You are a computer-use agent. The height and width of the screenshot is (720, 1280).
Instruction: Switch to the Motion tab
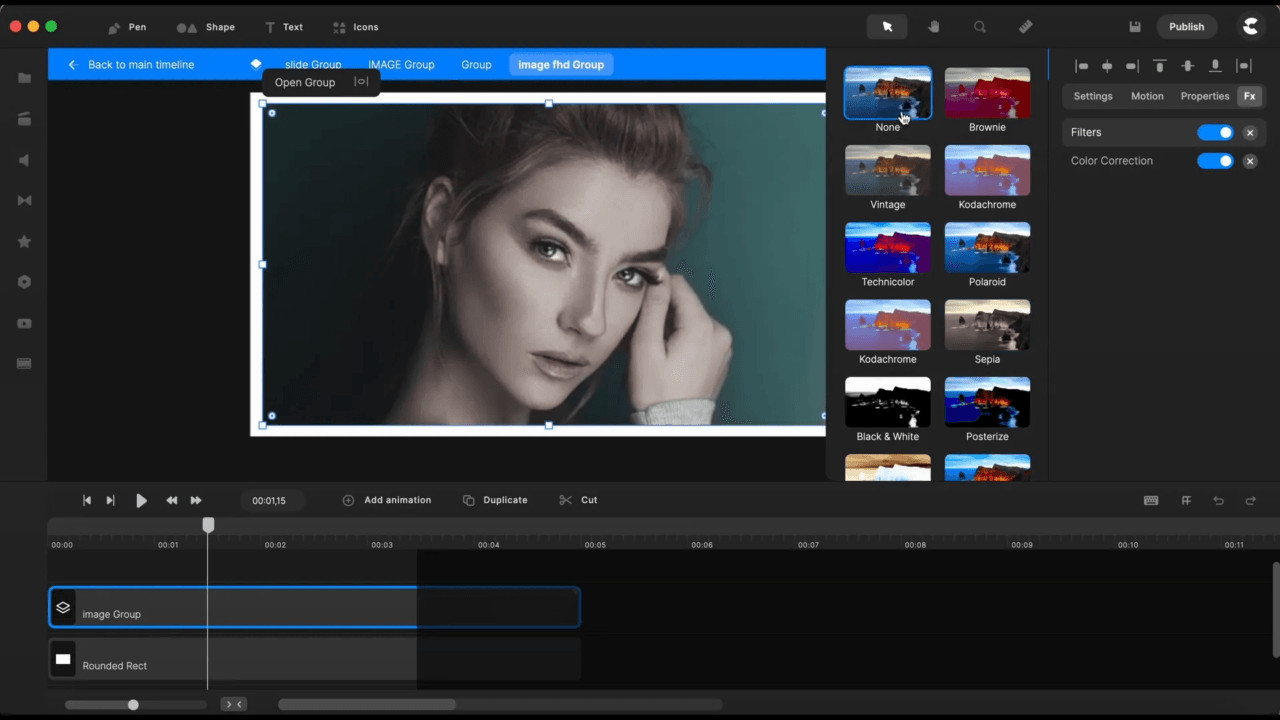click(1147, 95)
